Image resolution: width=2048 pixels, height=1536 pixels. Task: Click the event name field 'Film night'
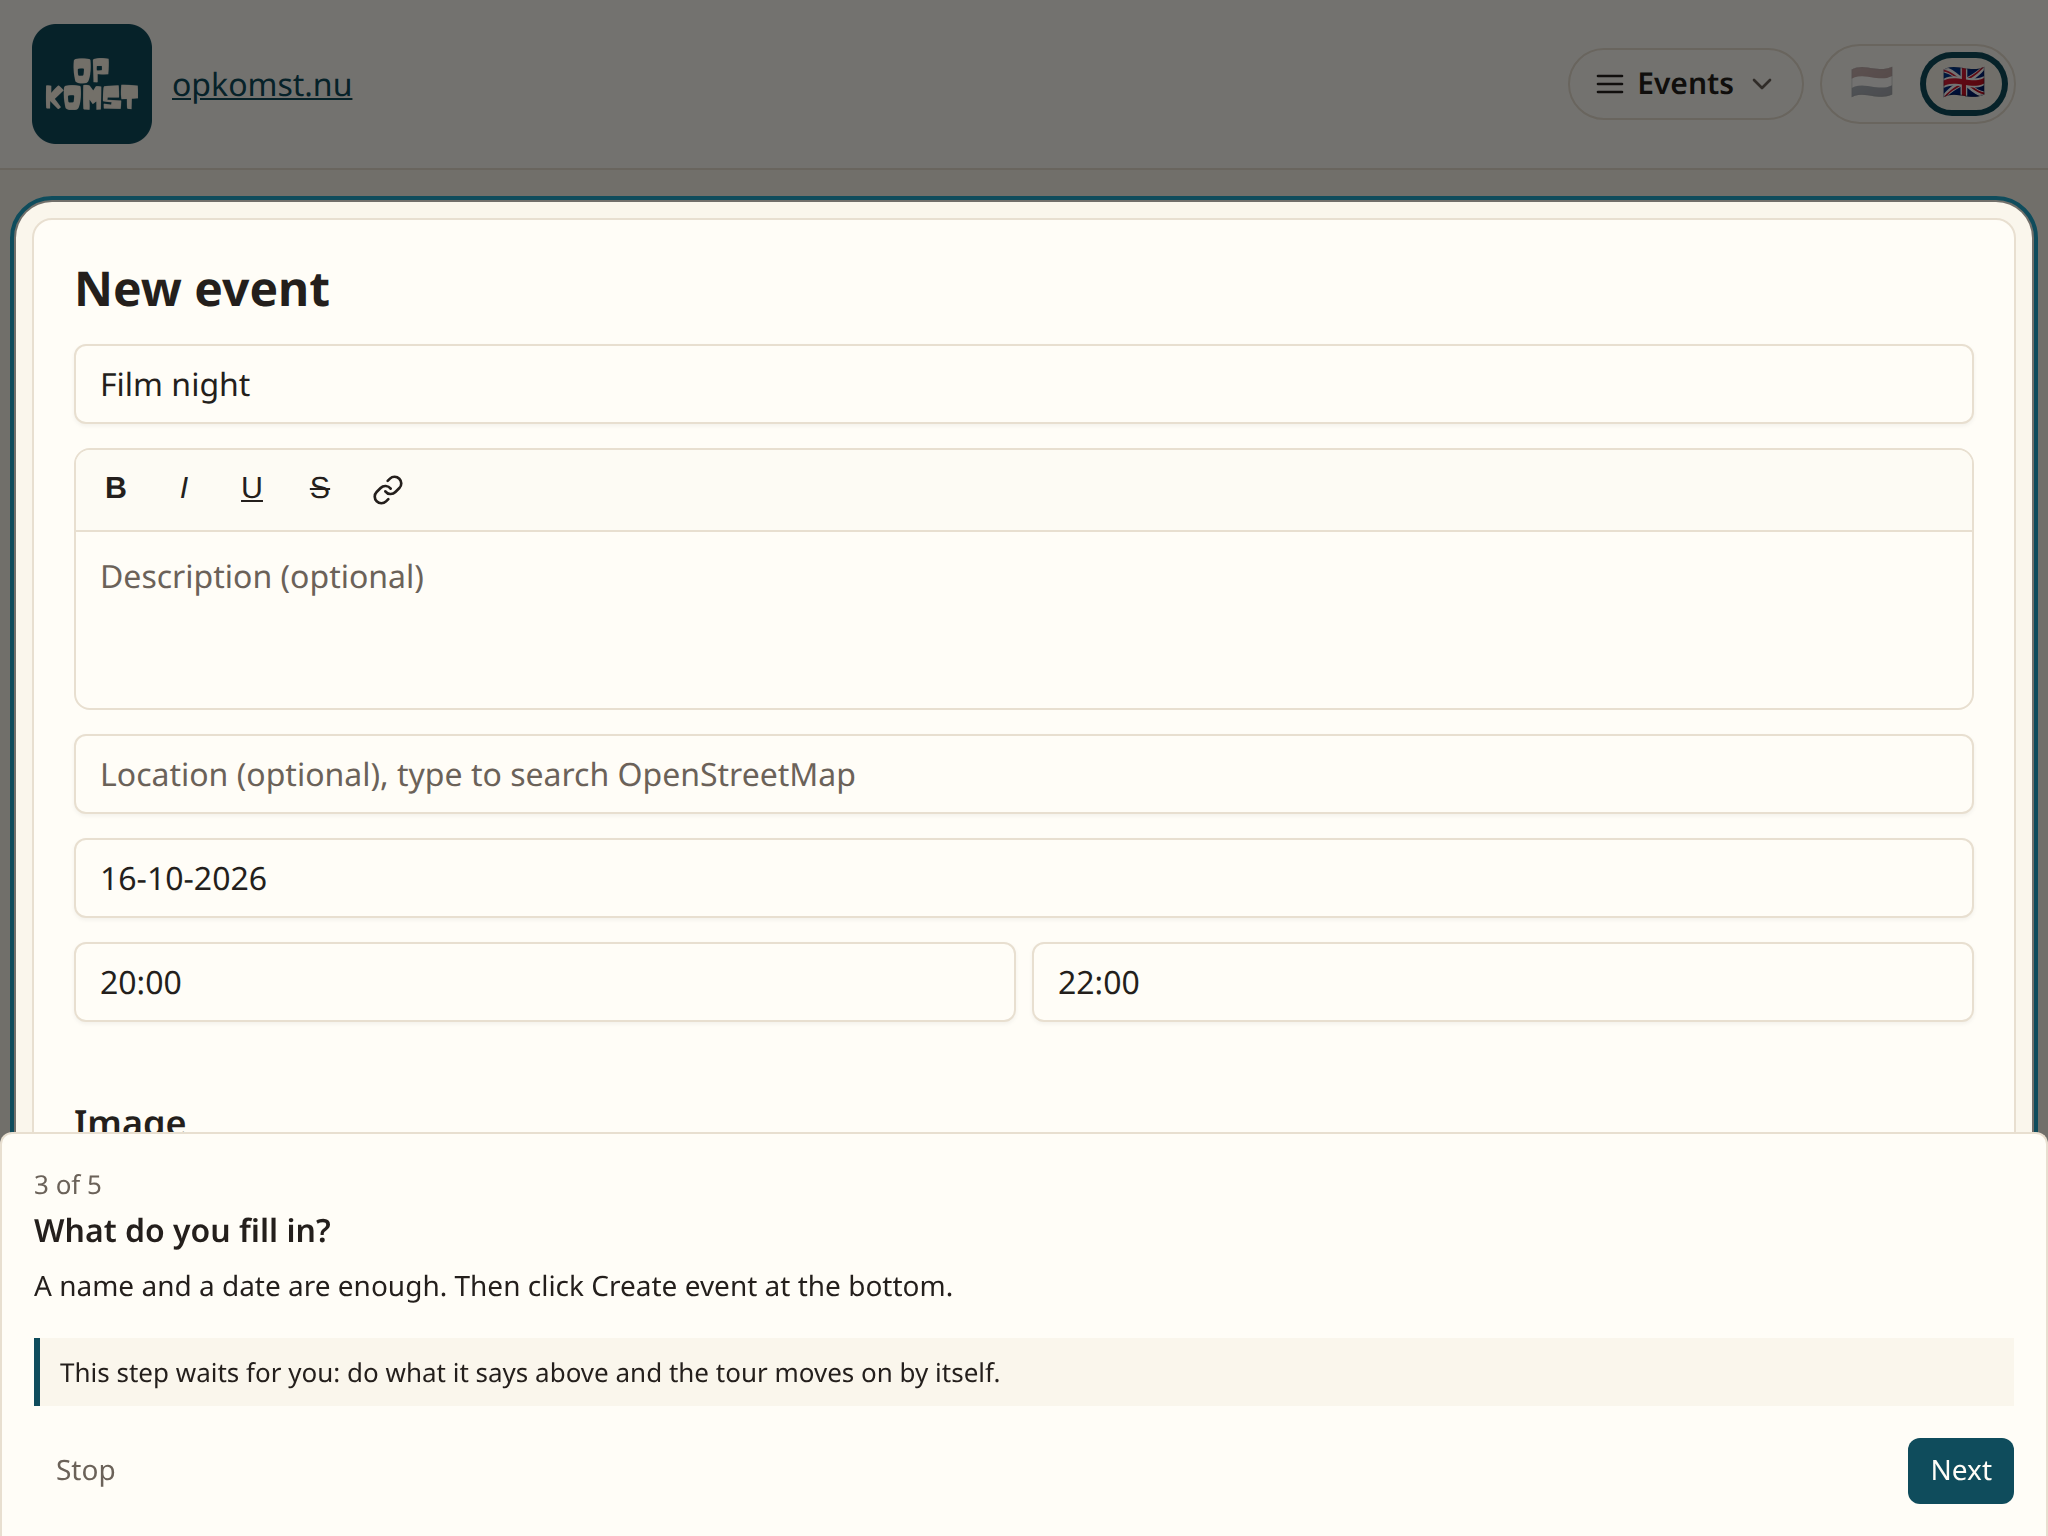1024,385
